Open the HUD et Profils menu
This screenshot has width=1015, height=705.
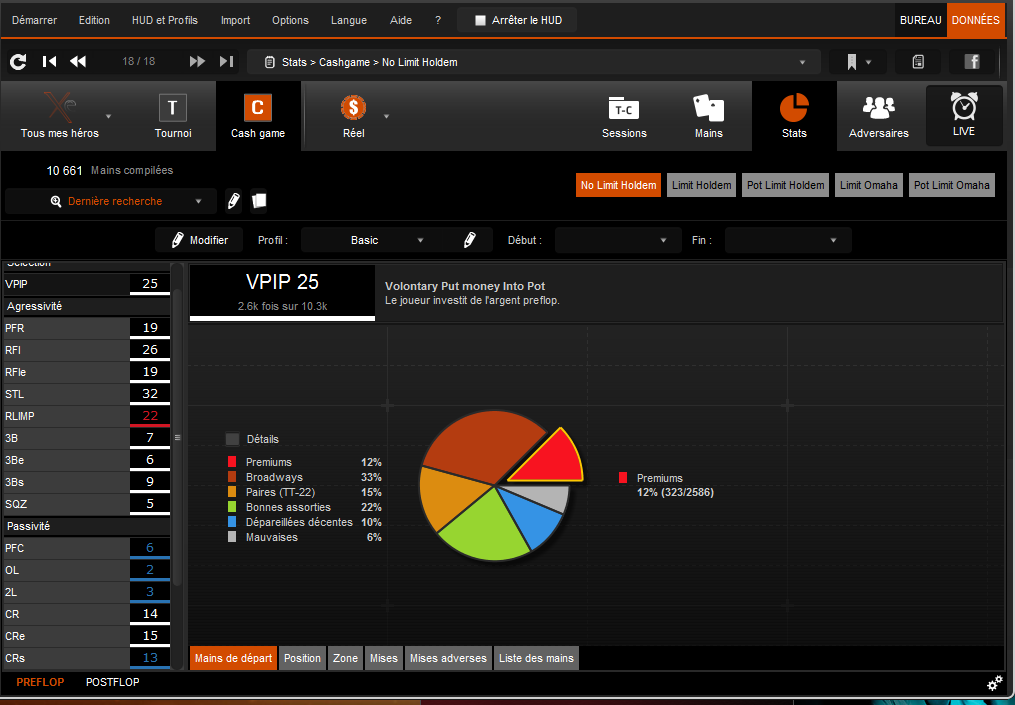[165, 20]
